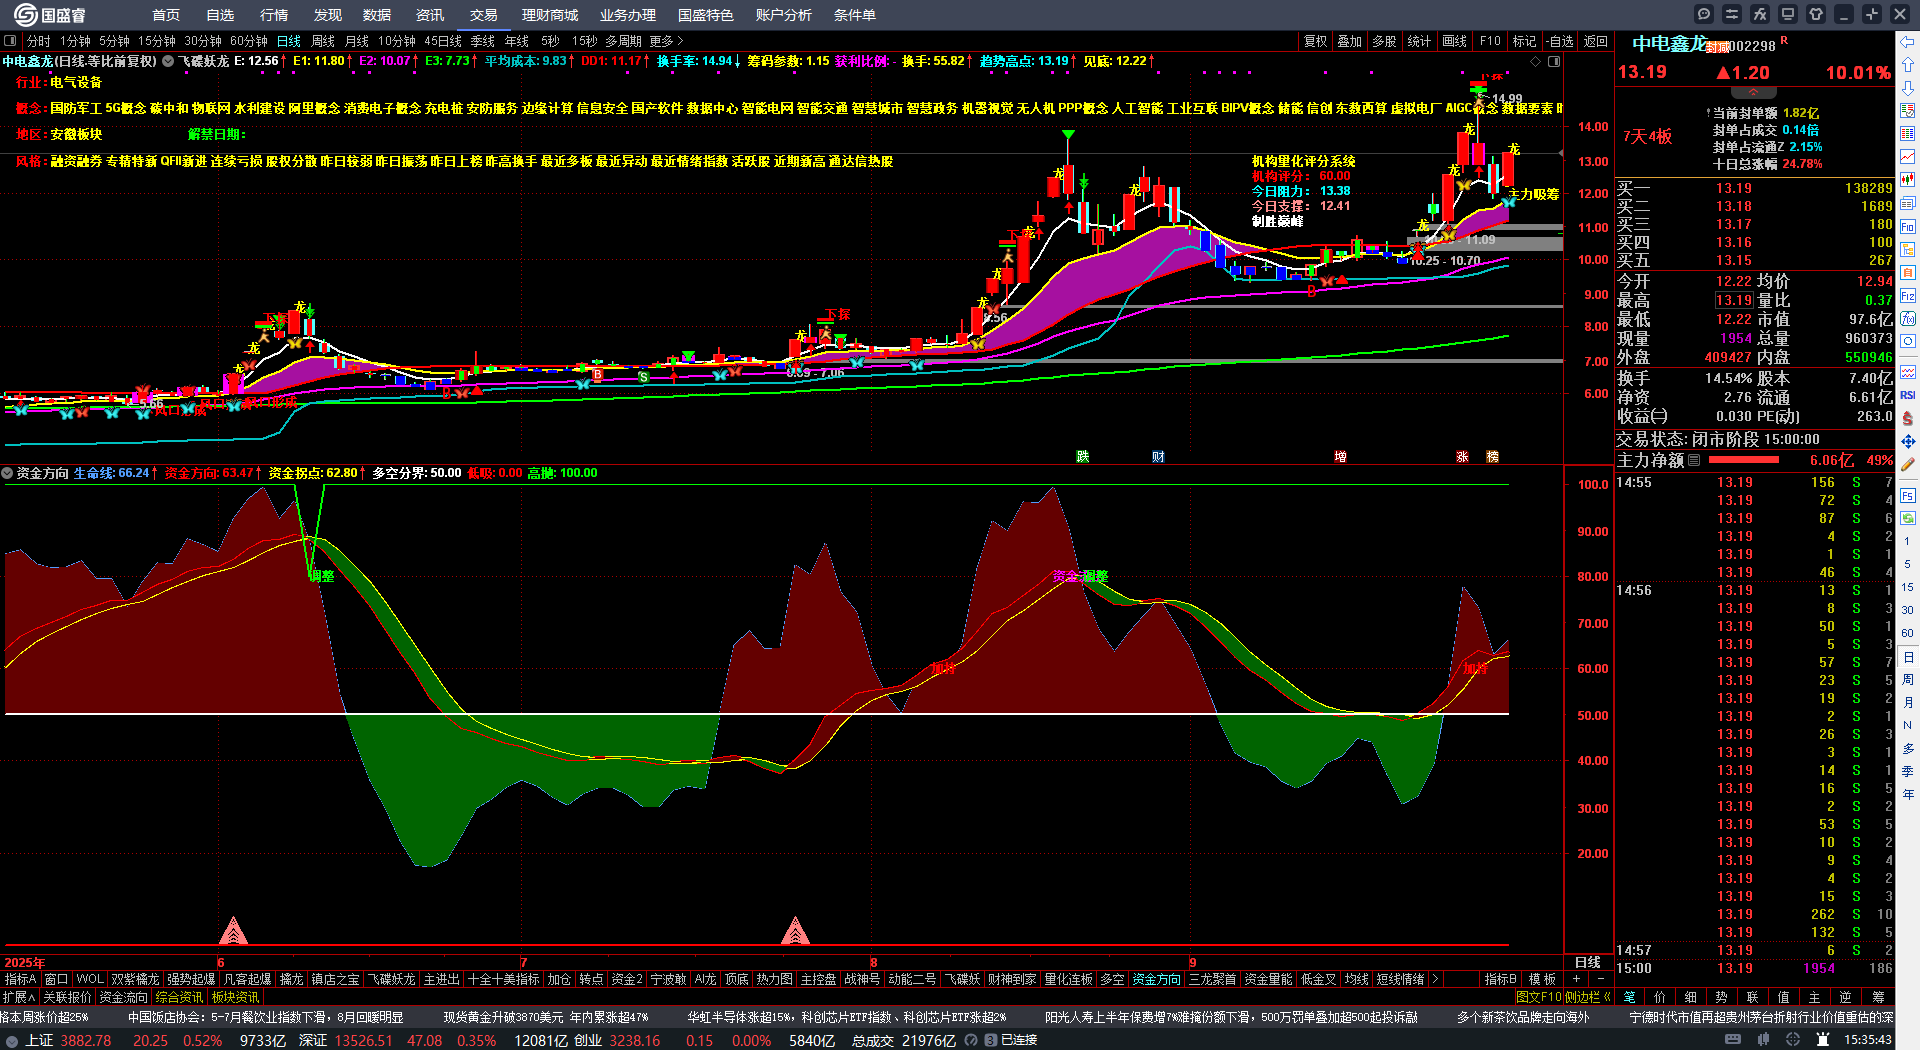Toggle the panel icon at chart's top-right corner
Viewport: 1920px width, 1050px height.
[x=1554, y=61]
